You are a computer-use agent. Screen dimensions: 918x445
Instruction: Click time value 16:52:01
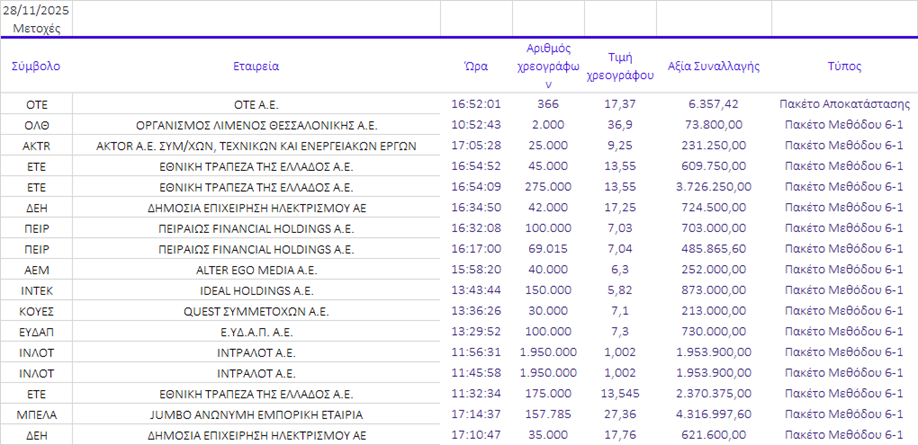click(476, 104)
